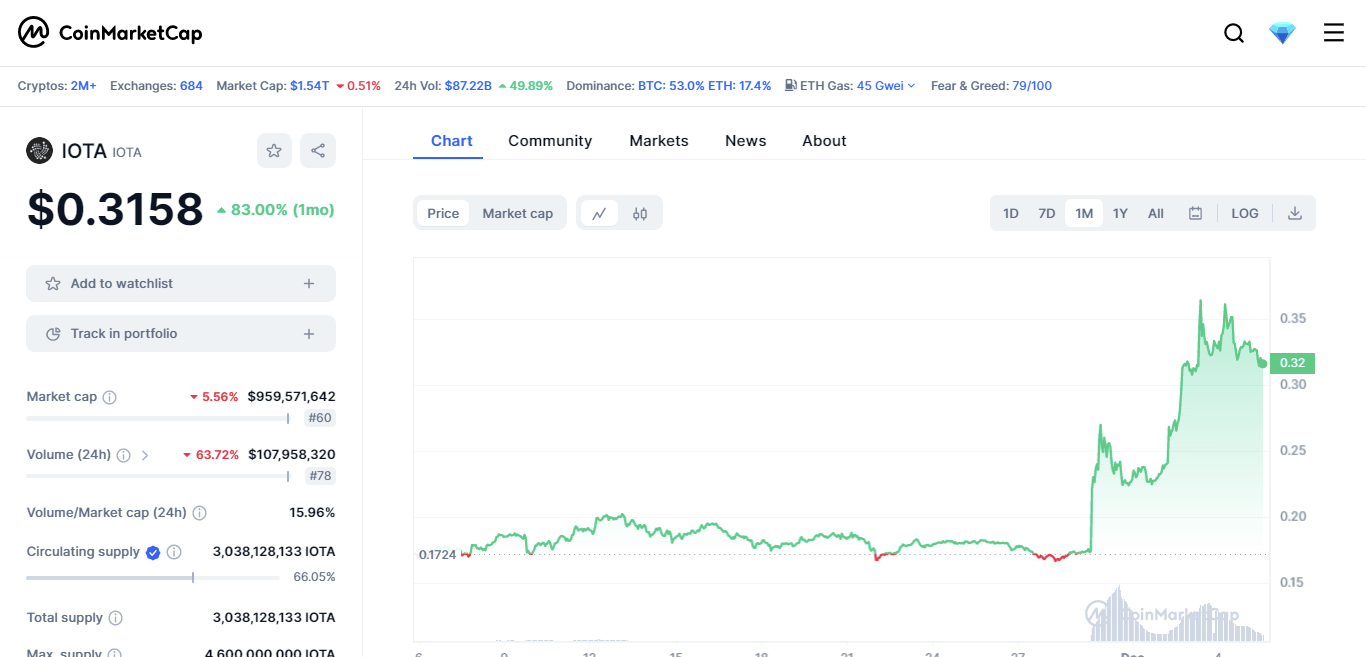This screenshot has height=657, width=1366.
Task: Open the News tab
Action: (x=746, y=141)
